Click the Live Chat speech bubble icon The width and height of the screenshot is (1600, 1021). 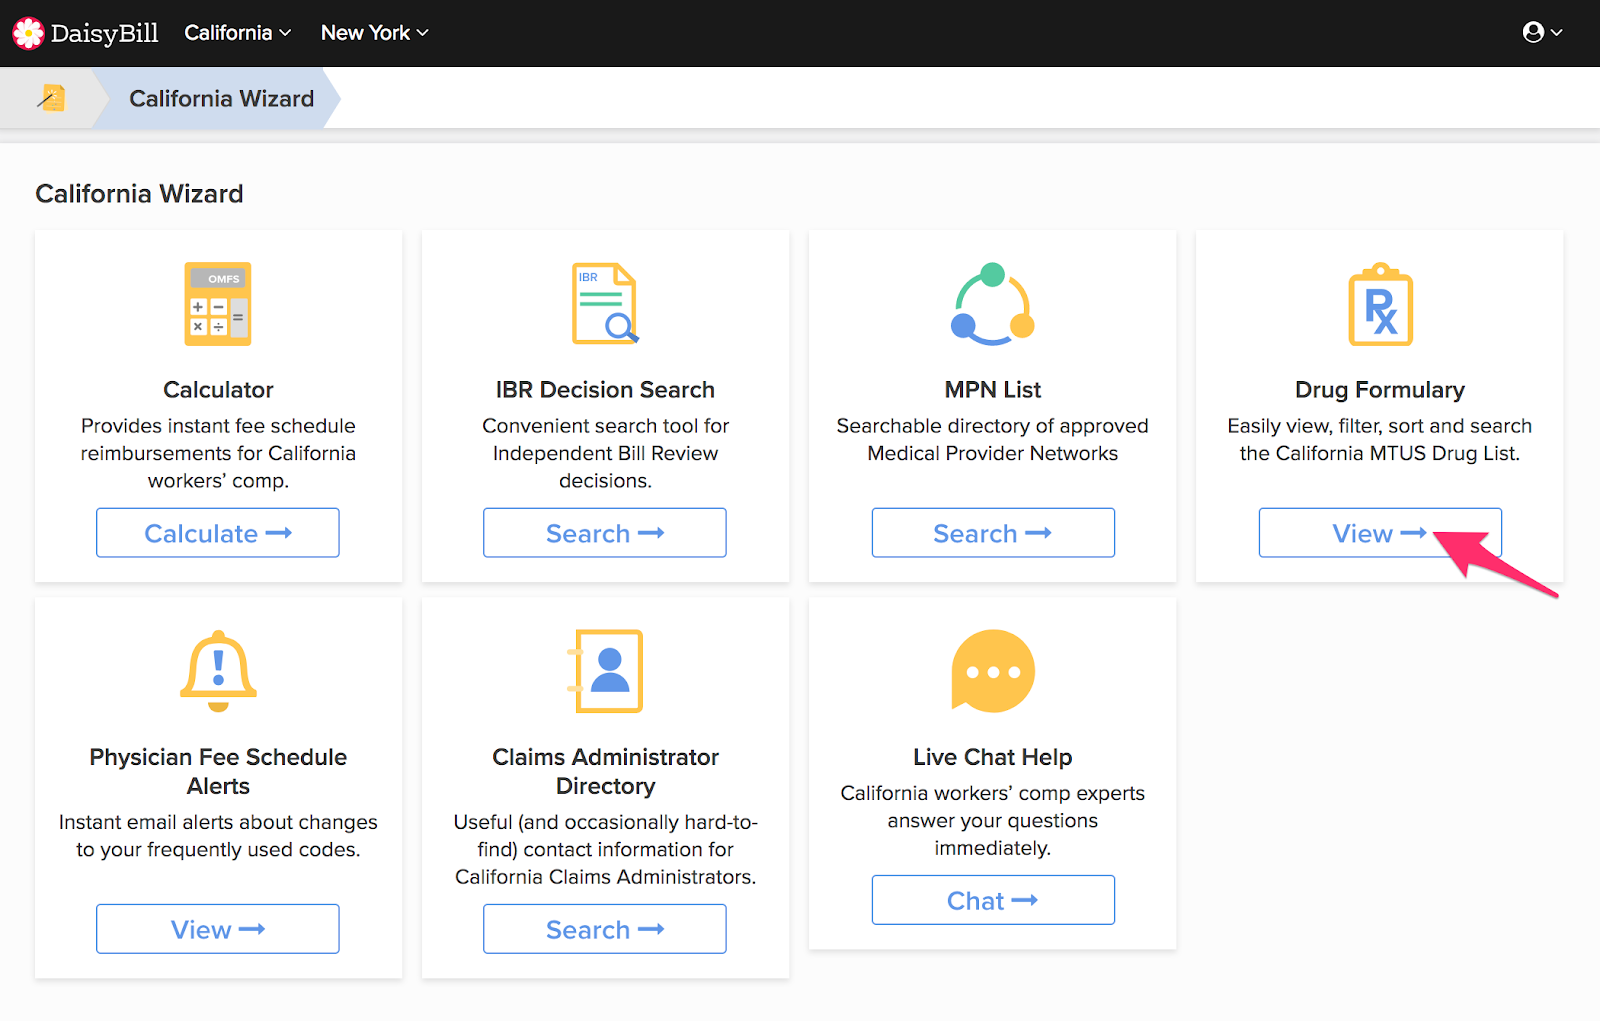[992, 671]
